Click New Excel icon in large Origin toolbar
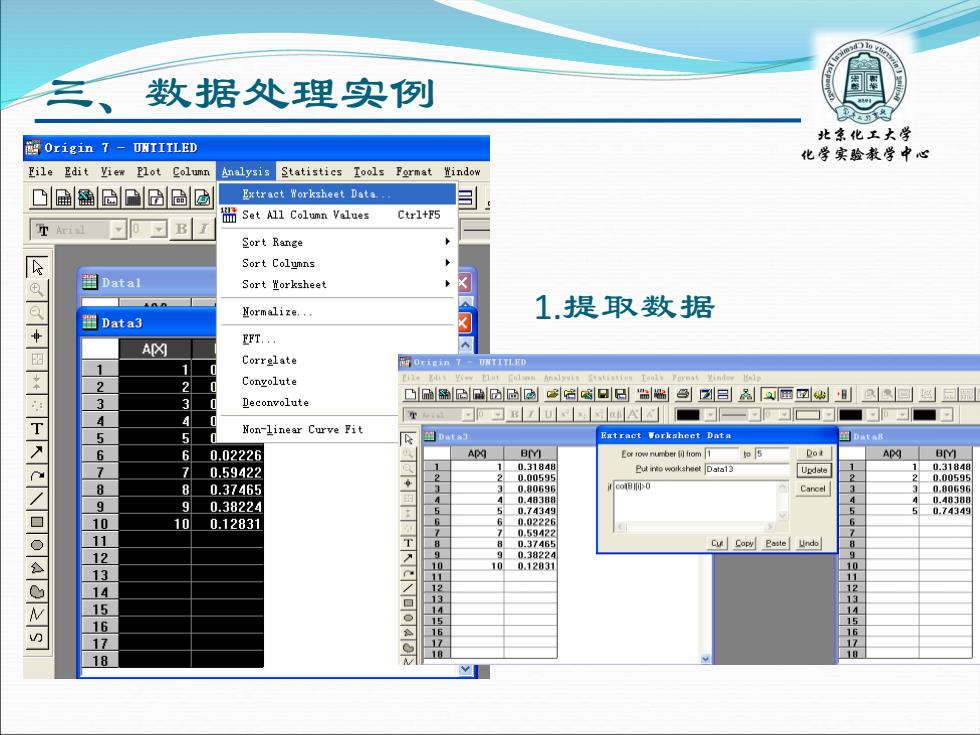Image resolution: width=980 pixels, height=735 pixels. pos(86,198)
